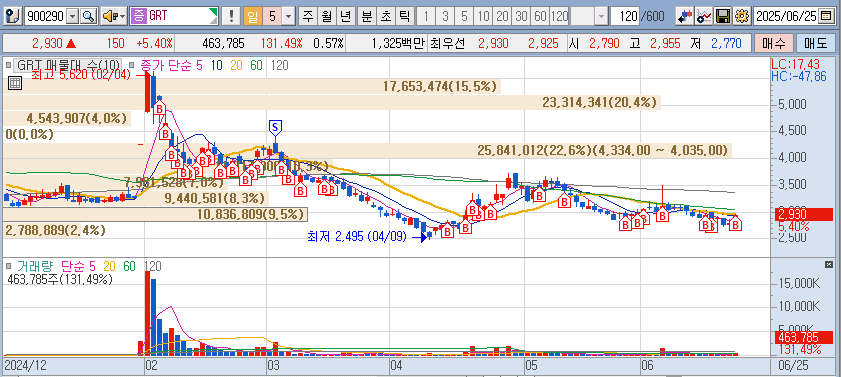Click the red-blue candle compare chart icon
841x377 pixels.
tap(684, 16)
